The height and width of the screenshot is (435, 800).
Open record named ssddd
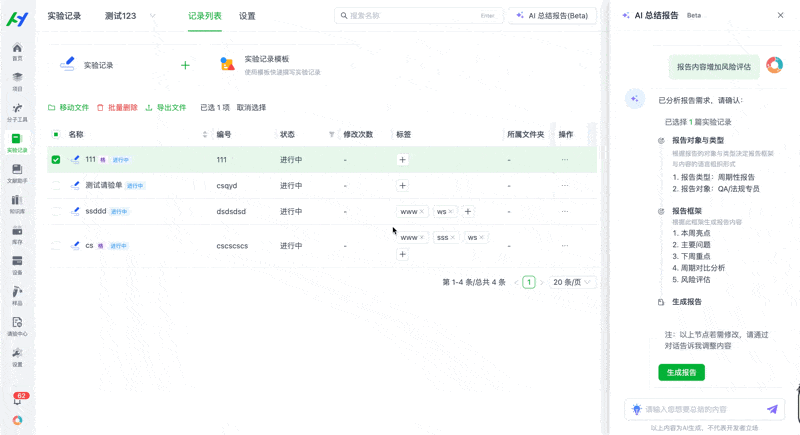pos(95,211)
